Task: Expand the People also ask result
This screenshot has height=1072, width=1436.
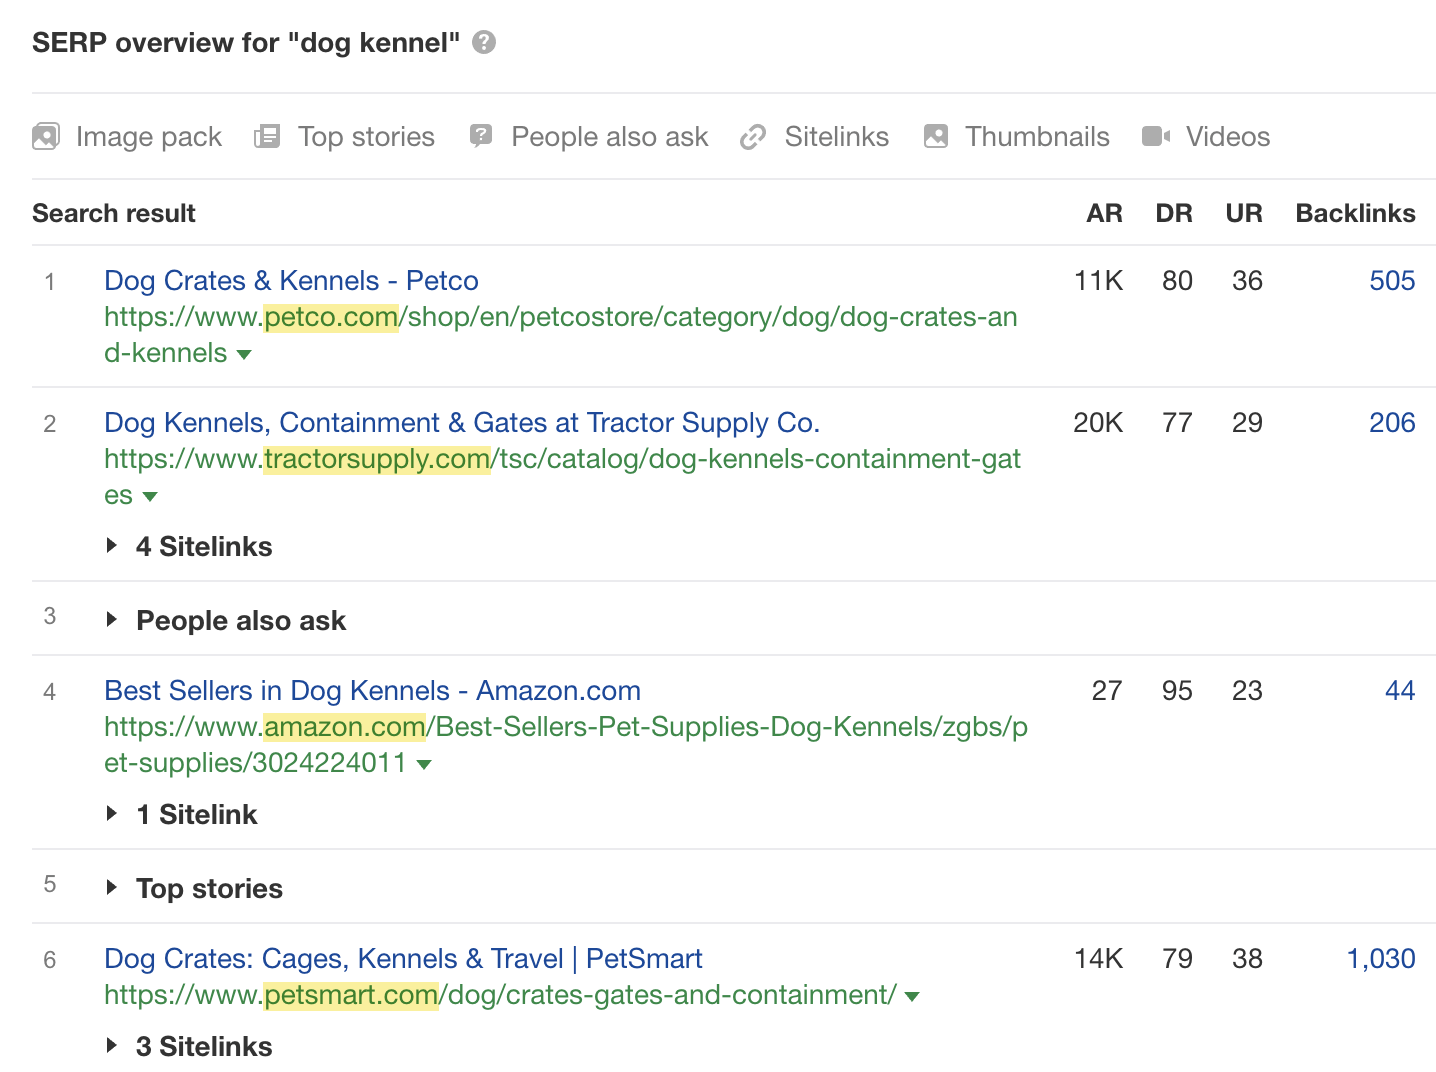Action: (112, 620)
